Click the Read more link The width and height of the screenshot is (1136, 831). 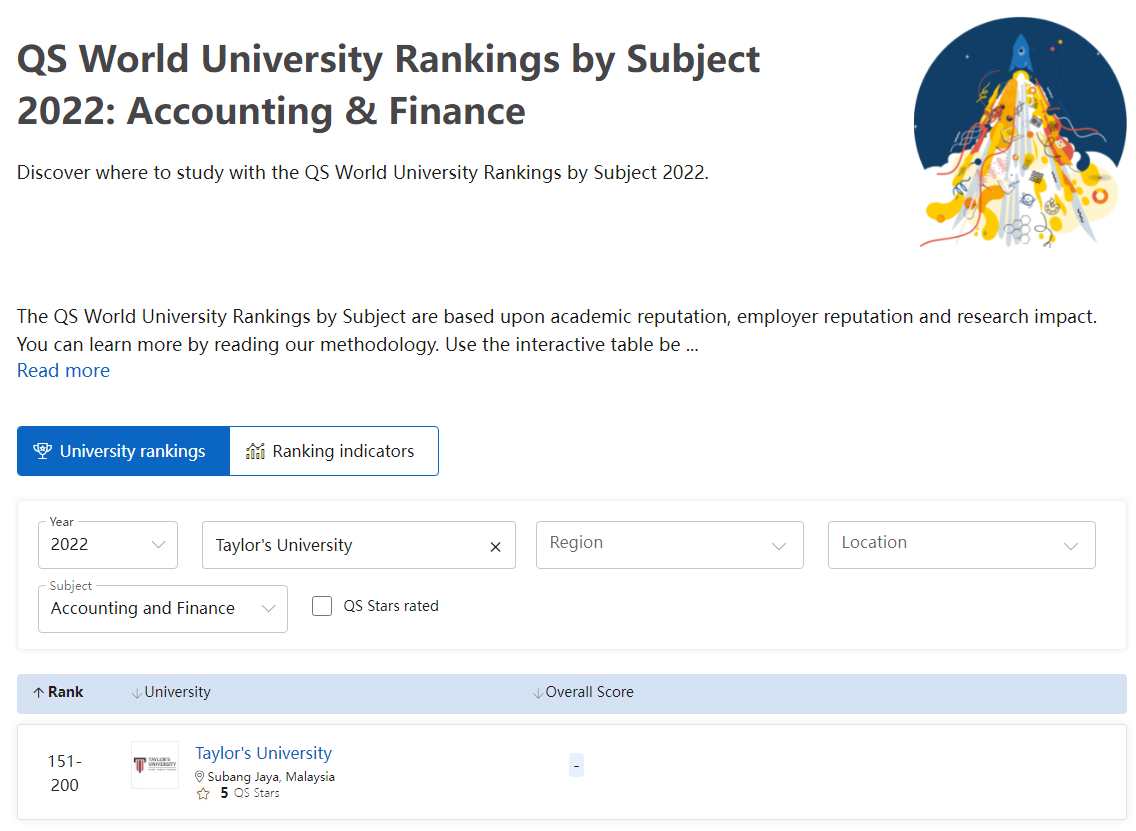click(x=64, y=370)
